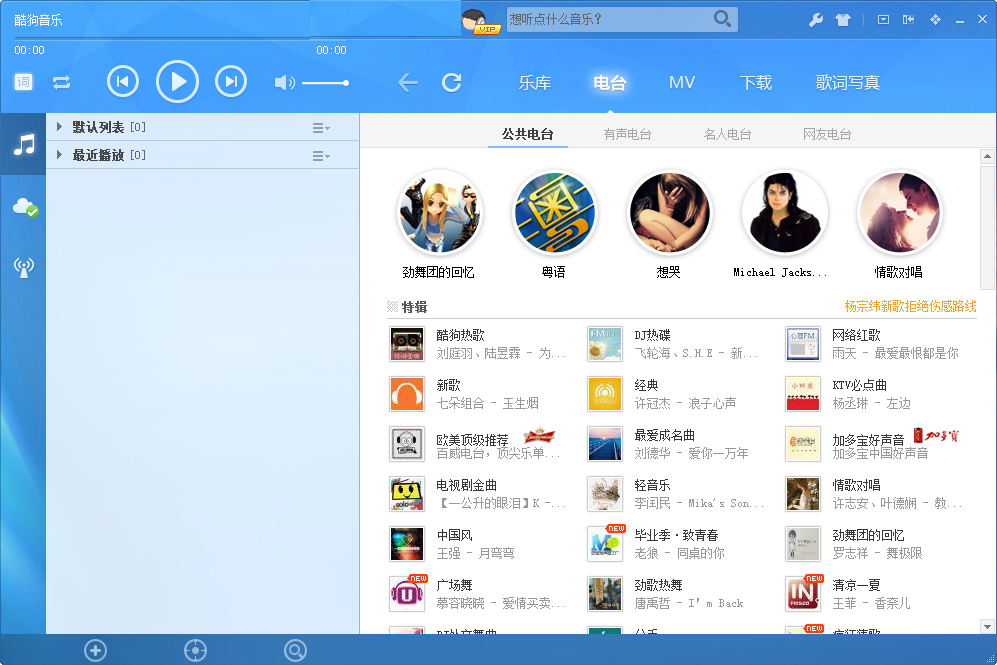Screen dimensions: 997x665
Task: Click the search magnifier icon
Action: tap(722, 19)
